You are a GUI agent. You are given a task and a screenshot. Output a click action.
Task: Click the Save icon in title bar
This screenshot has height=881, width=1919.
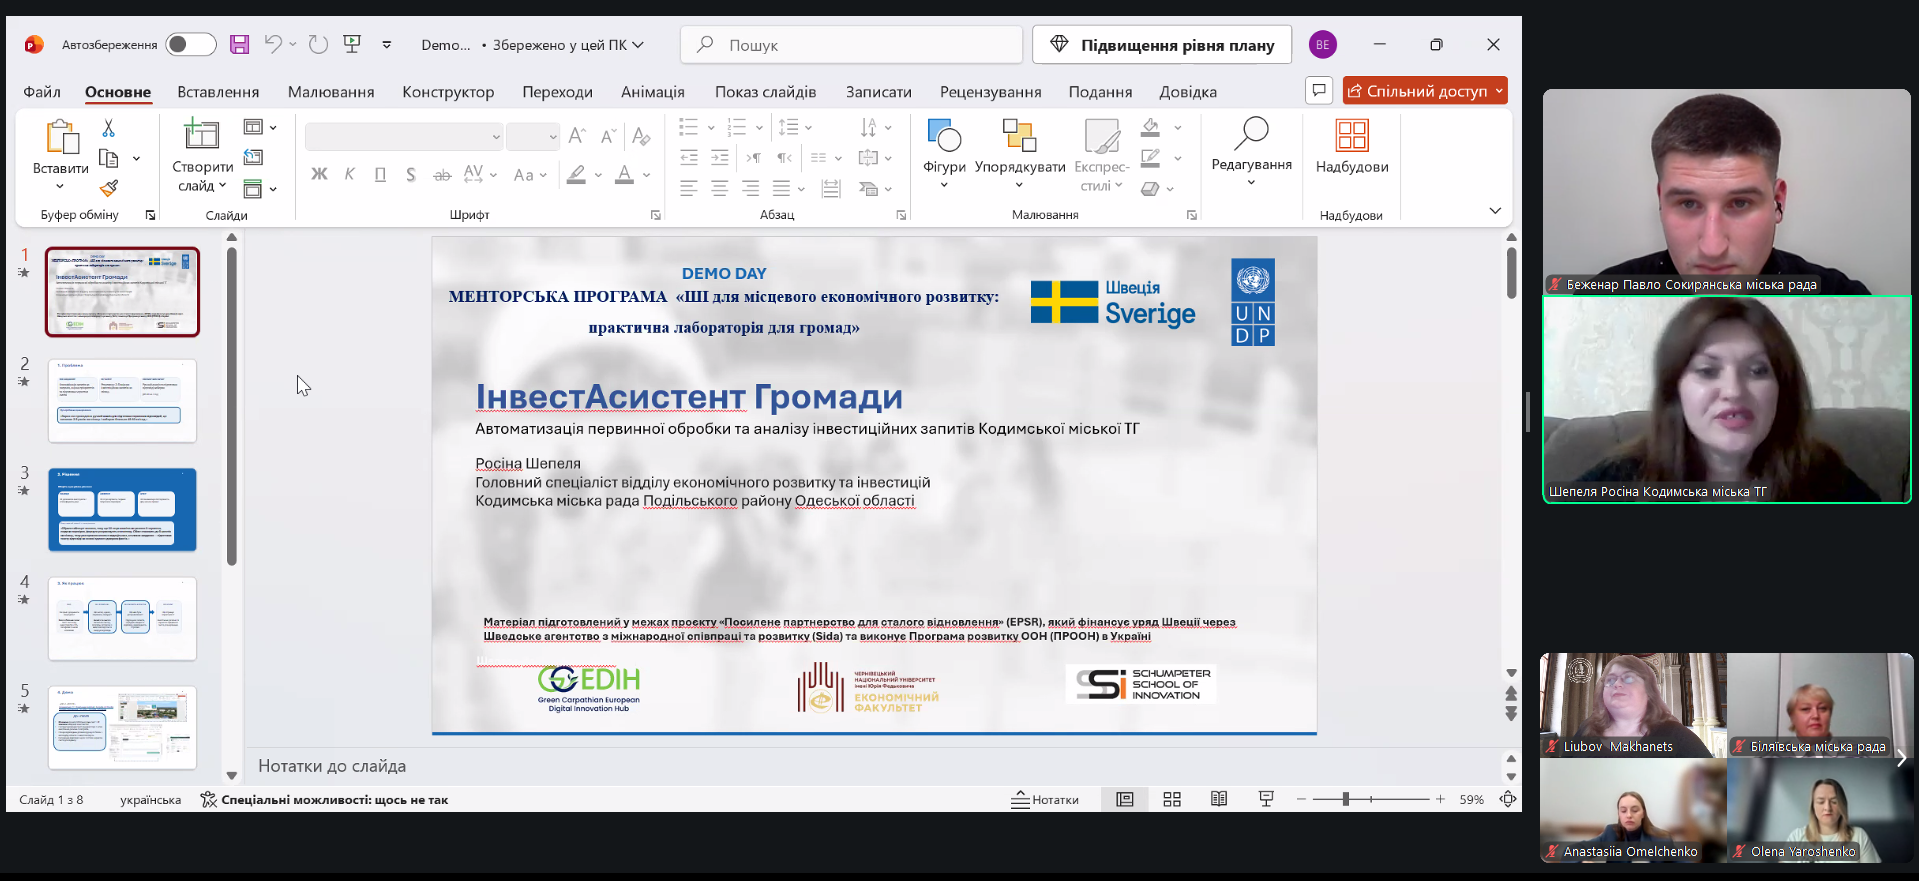coord(239,45)
